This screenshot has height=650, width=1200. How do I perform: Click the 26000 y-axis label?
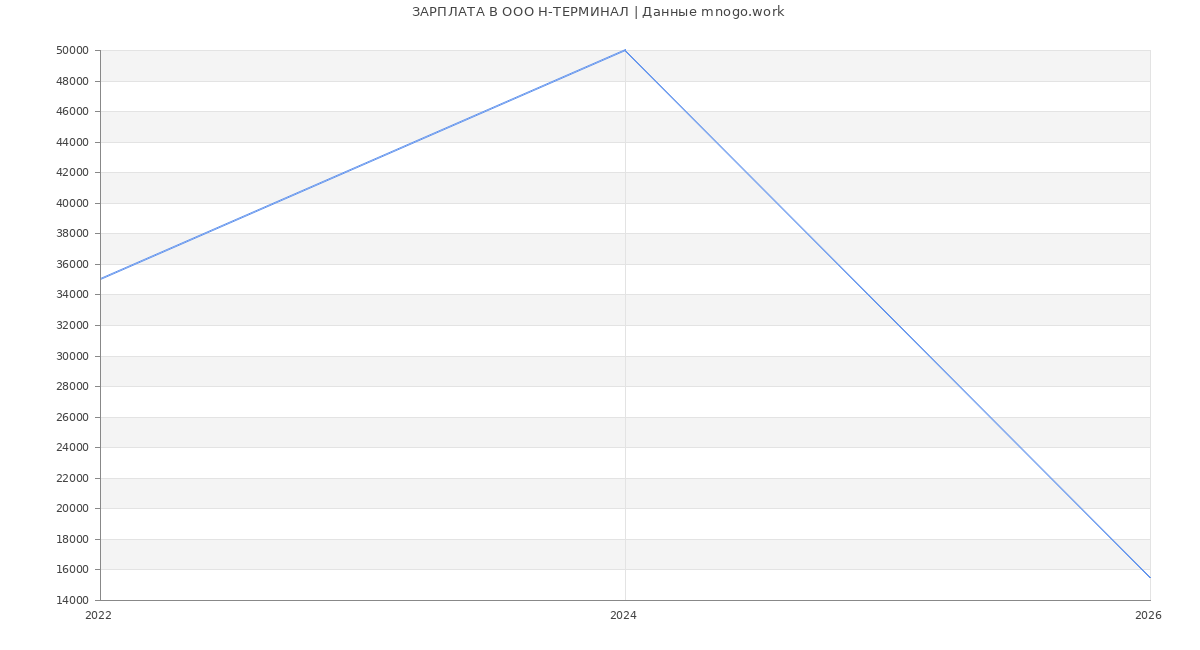pos(73,417)
